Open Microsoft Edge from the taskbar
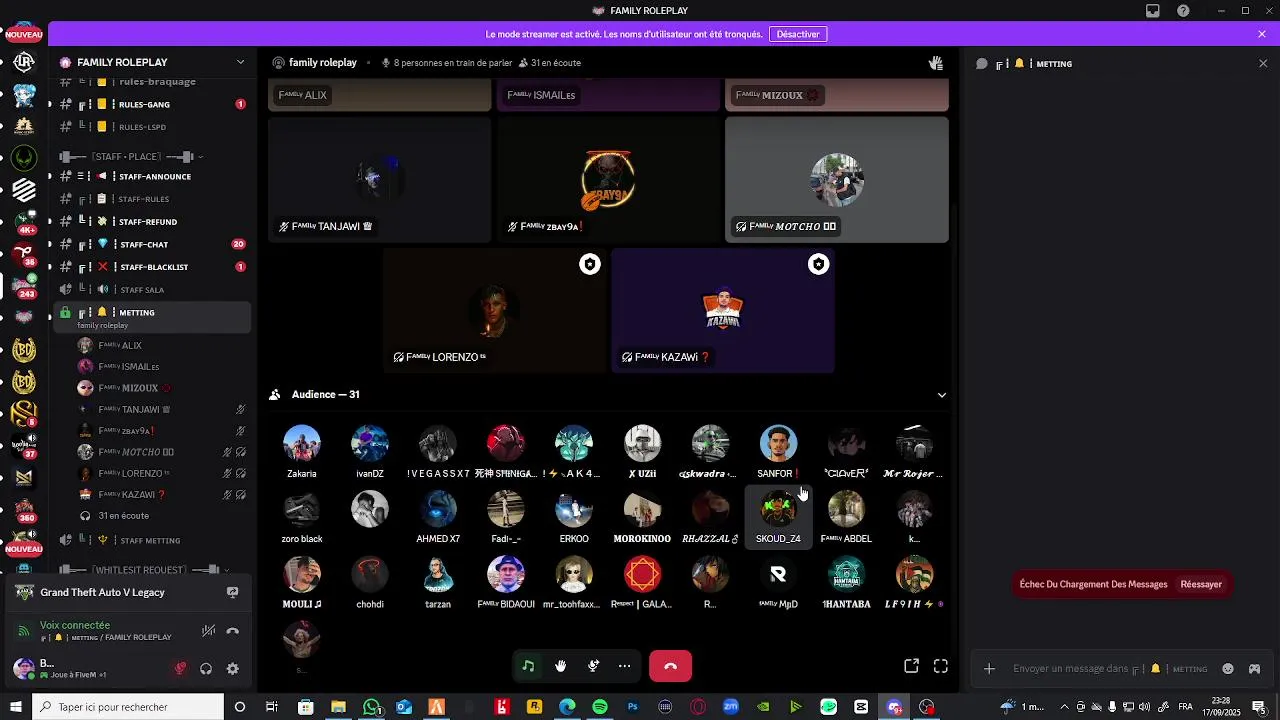Viewport: 1280px width, 720px height. coord(567,707)
